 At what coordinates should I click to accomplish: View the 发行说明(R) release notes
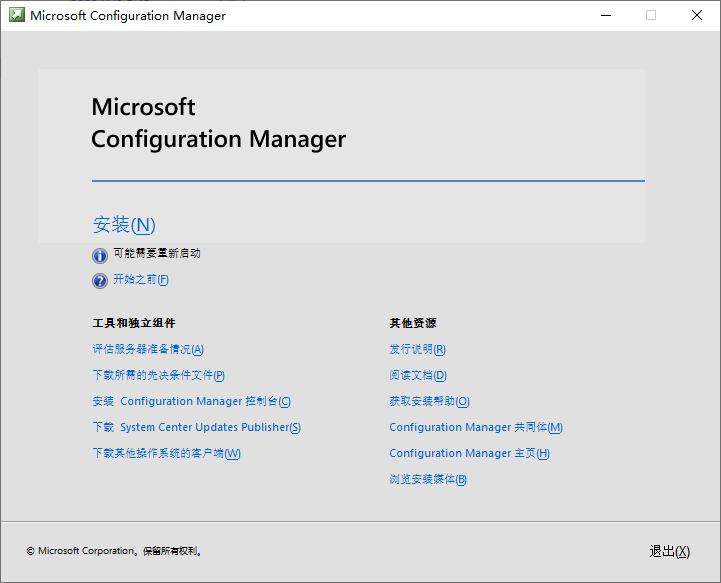417,349
